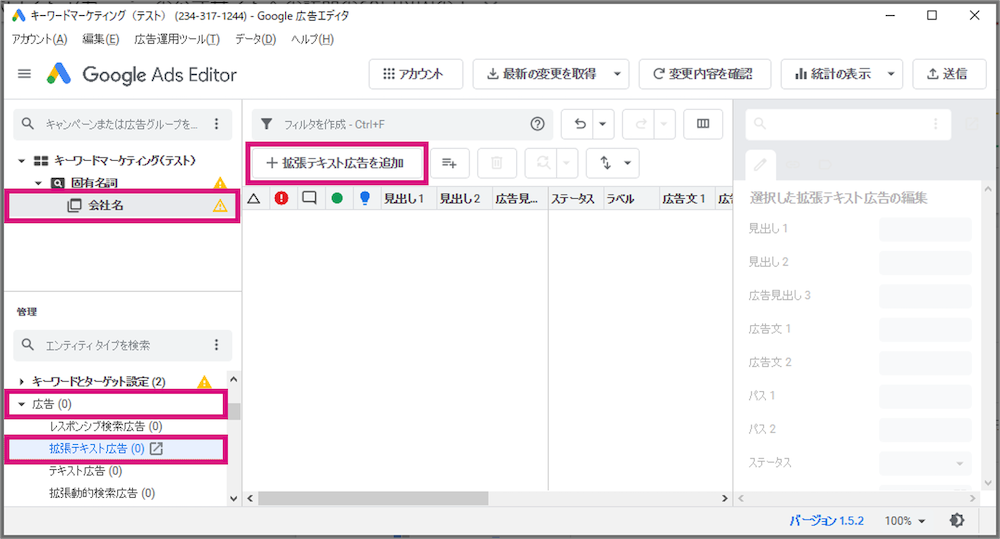Click the warning icon next to 会社名
This screenshot has height=539, width=1000.
click(x=220, y=205)
